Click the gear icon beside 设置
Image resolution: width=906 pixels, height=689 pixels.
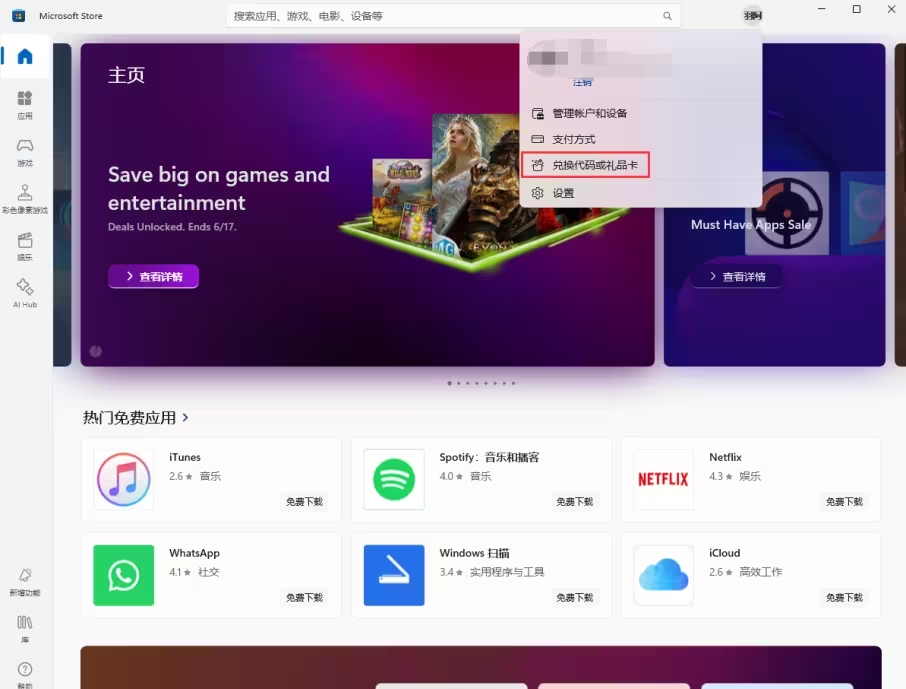pyautogui.click(x=537, y=193)
